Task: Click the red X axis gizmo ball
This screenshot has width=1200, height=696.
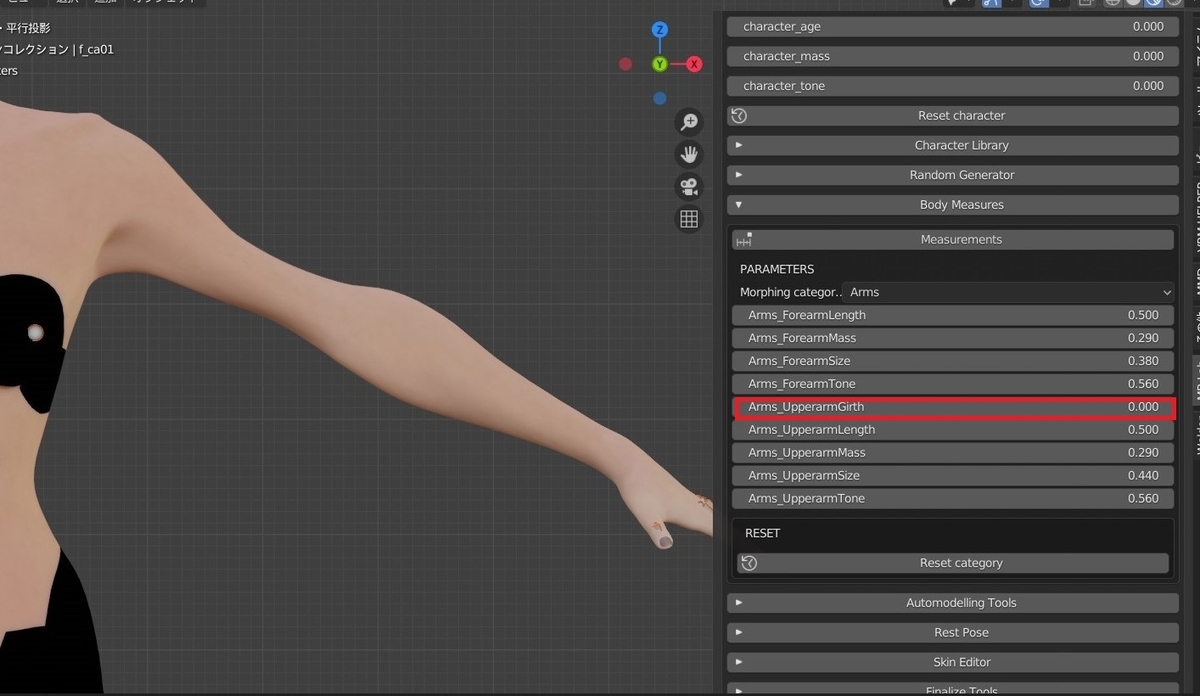Action: point(694,64)
